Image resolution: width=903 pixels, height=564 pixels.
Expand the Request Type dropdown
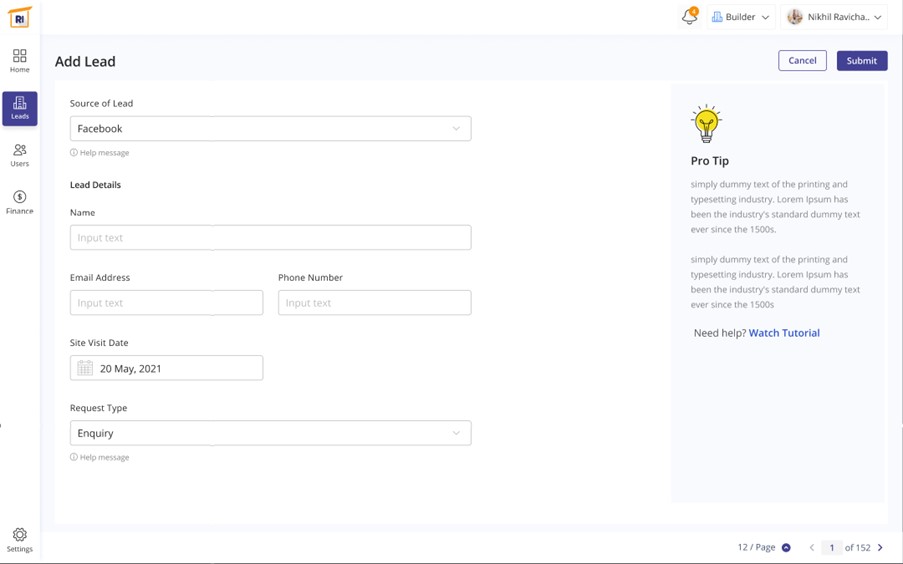[x=270, y=433]
